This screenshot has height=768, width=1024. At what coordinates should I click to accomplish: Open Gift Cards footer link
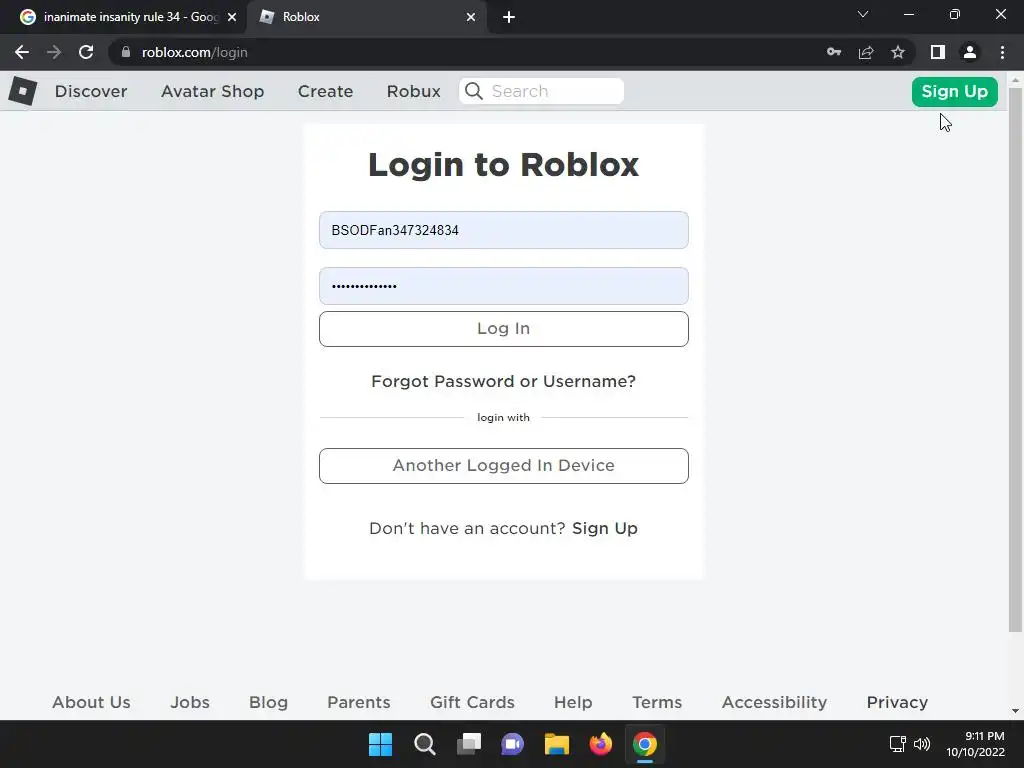point(472,702)
